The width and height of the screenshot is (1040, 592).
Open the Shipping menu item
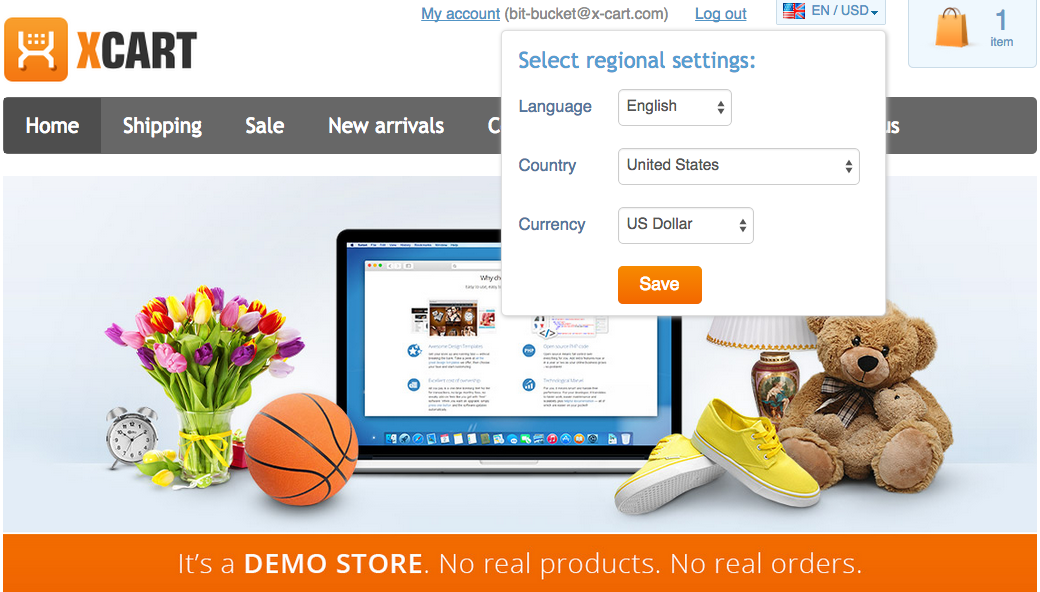(162, 126)
